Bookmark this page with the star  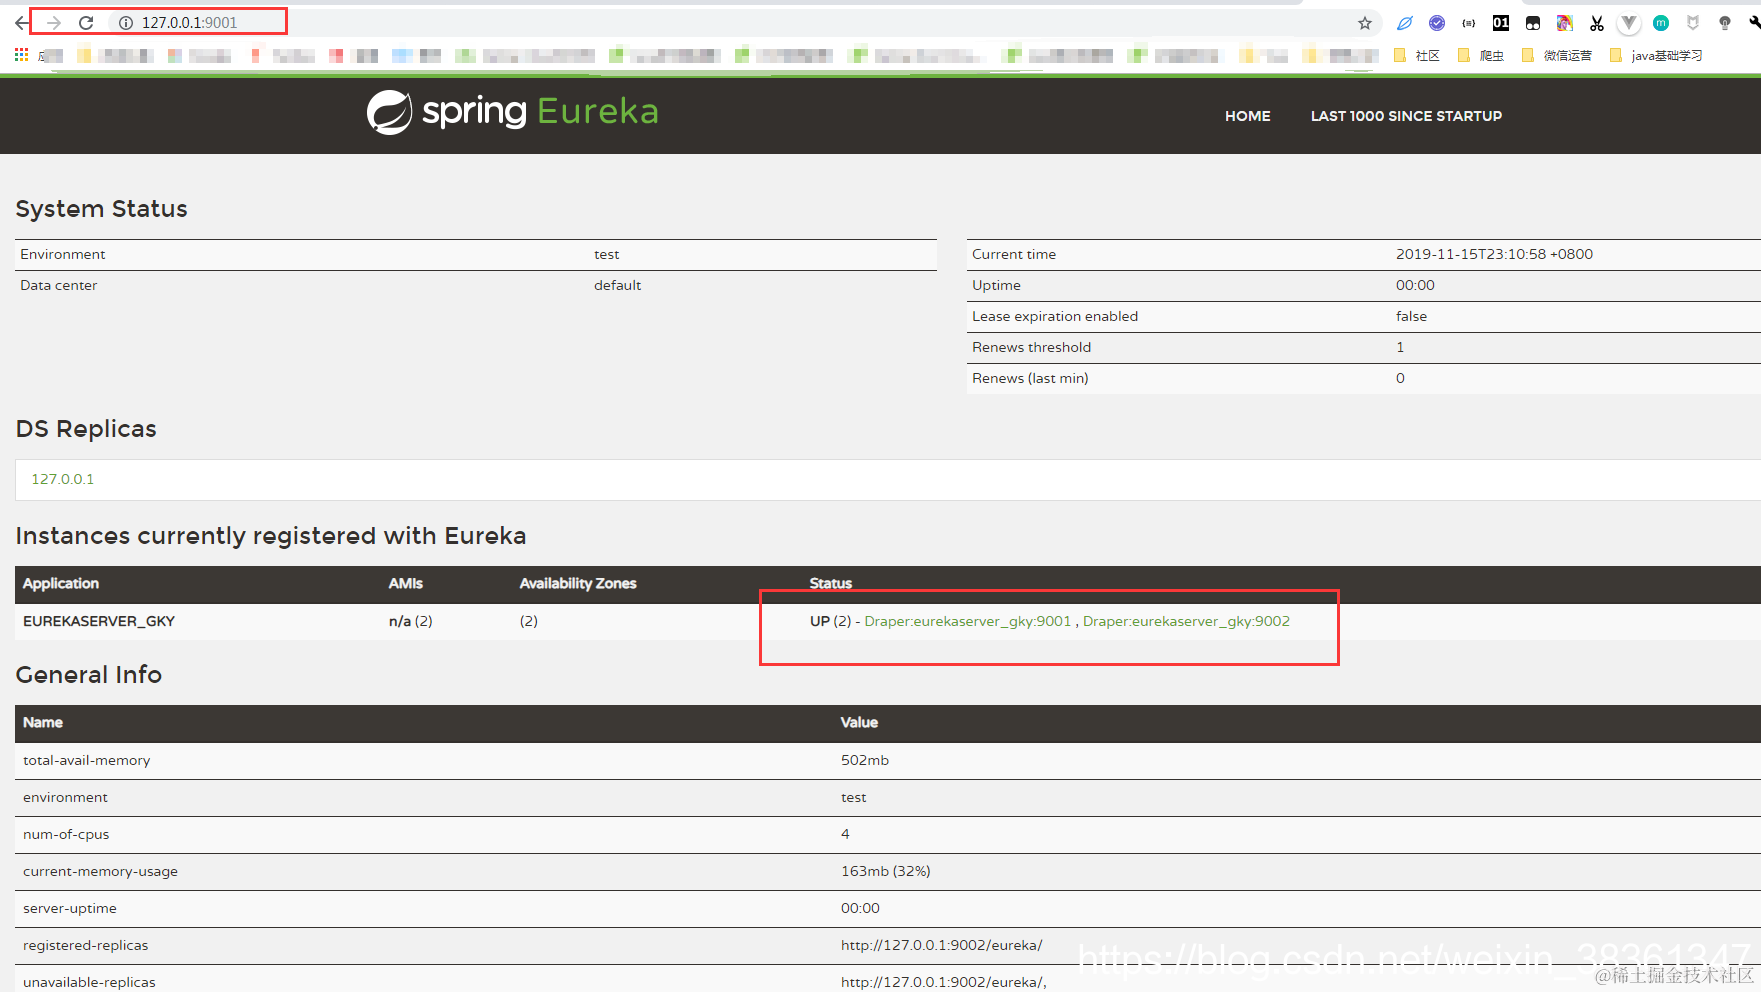[1365, 23]
